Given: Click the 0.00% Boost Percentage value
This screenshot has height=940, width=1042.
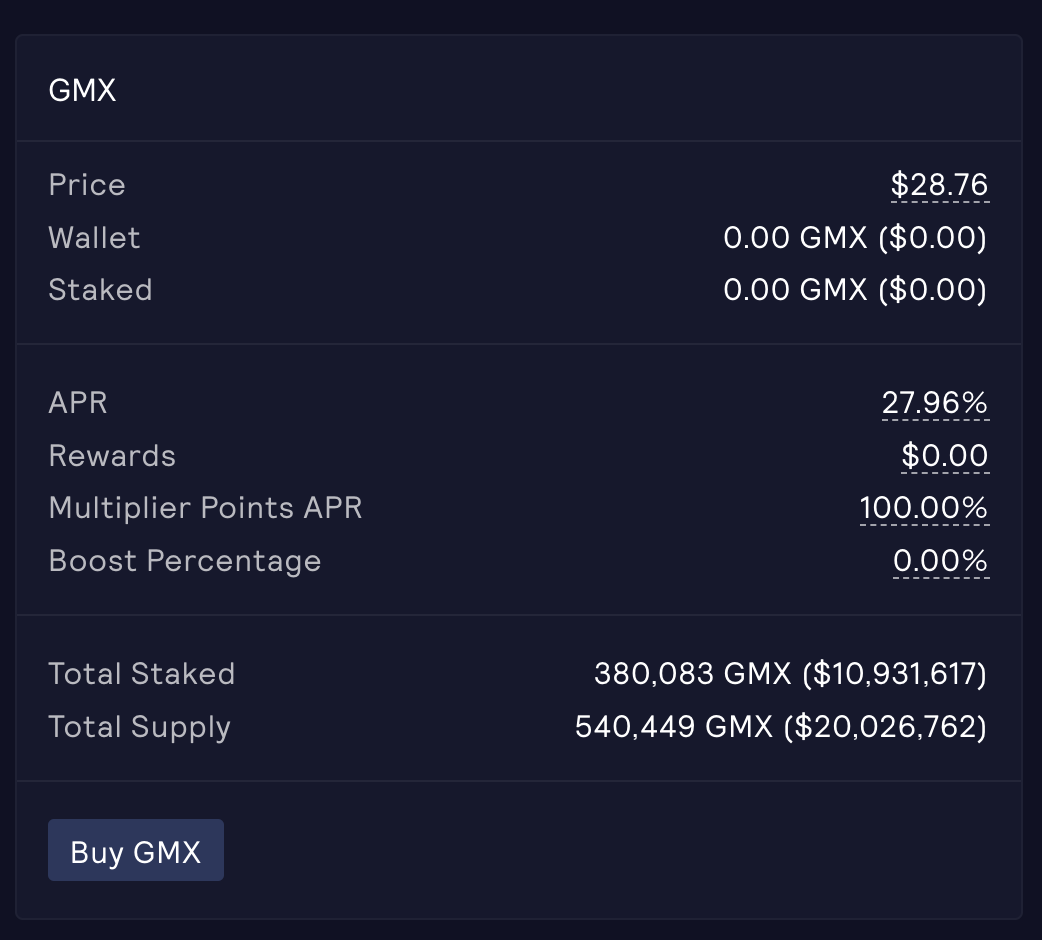Looking at the screenshot, I should tap(940, 561).
